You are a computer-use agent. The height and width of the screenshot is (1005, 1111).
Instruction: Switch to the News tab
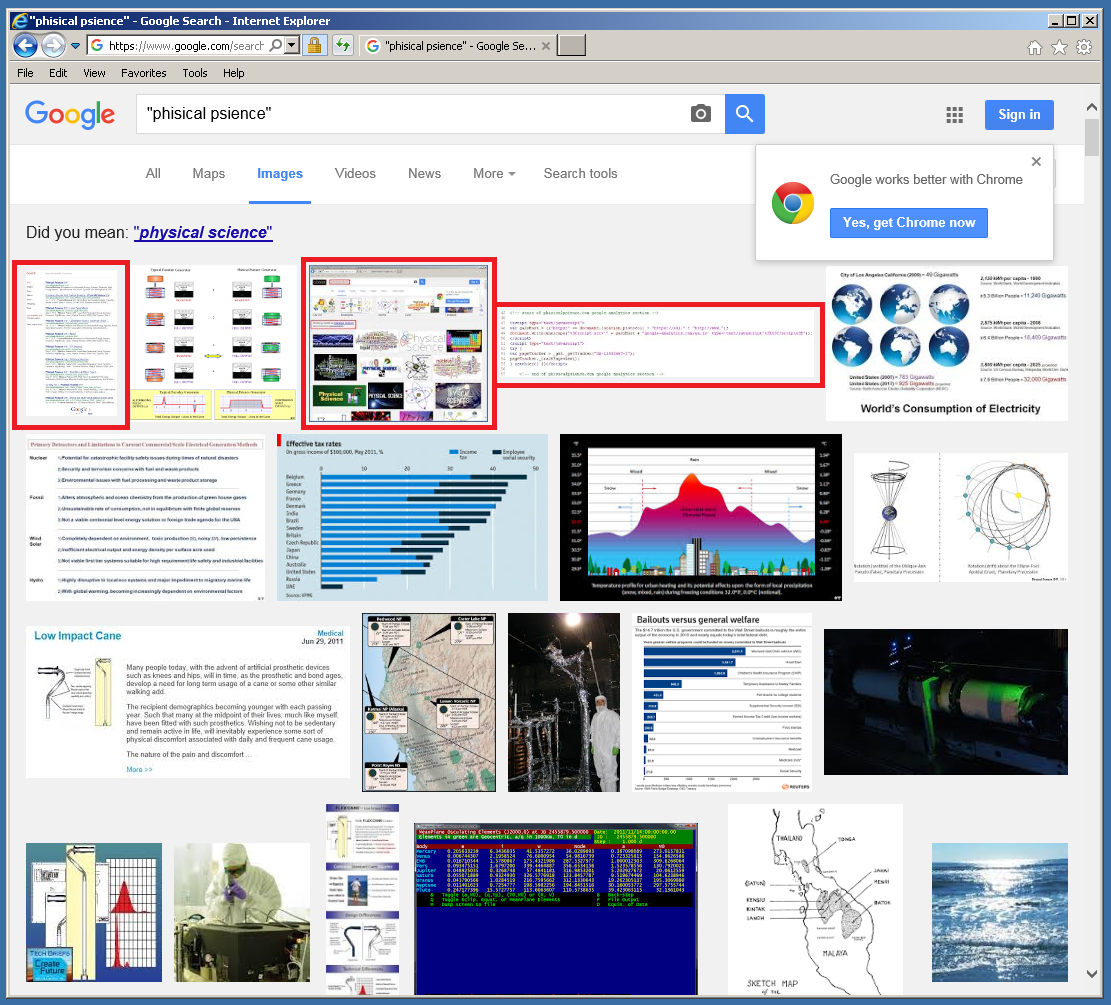coord(424,174)
